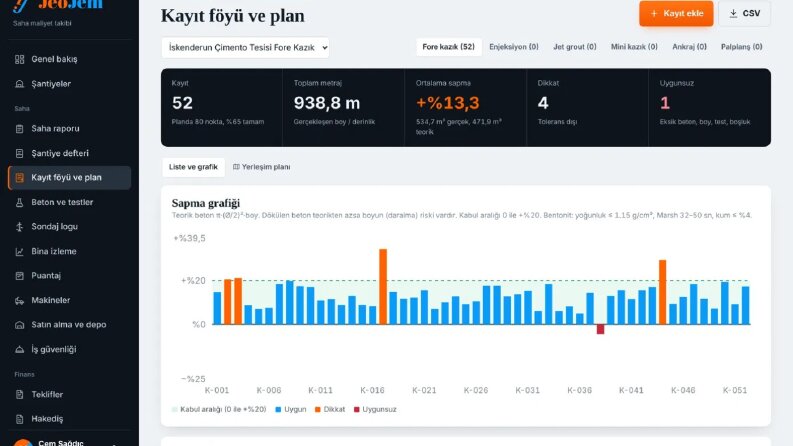Click the İş güvenliği helmet icon
The image size is (793, 446).
pyautogui.click(x=19, y=349)
